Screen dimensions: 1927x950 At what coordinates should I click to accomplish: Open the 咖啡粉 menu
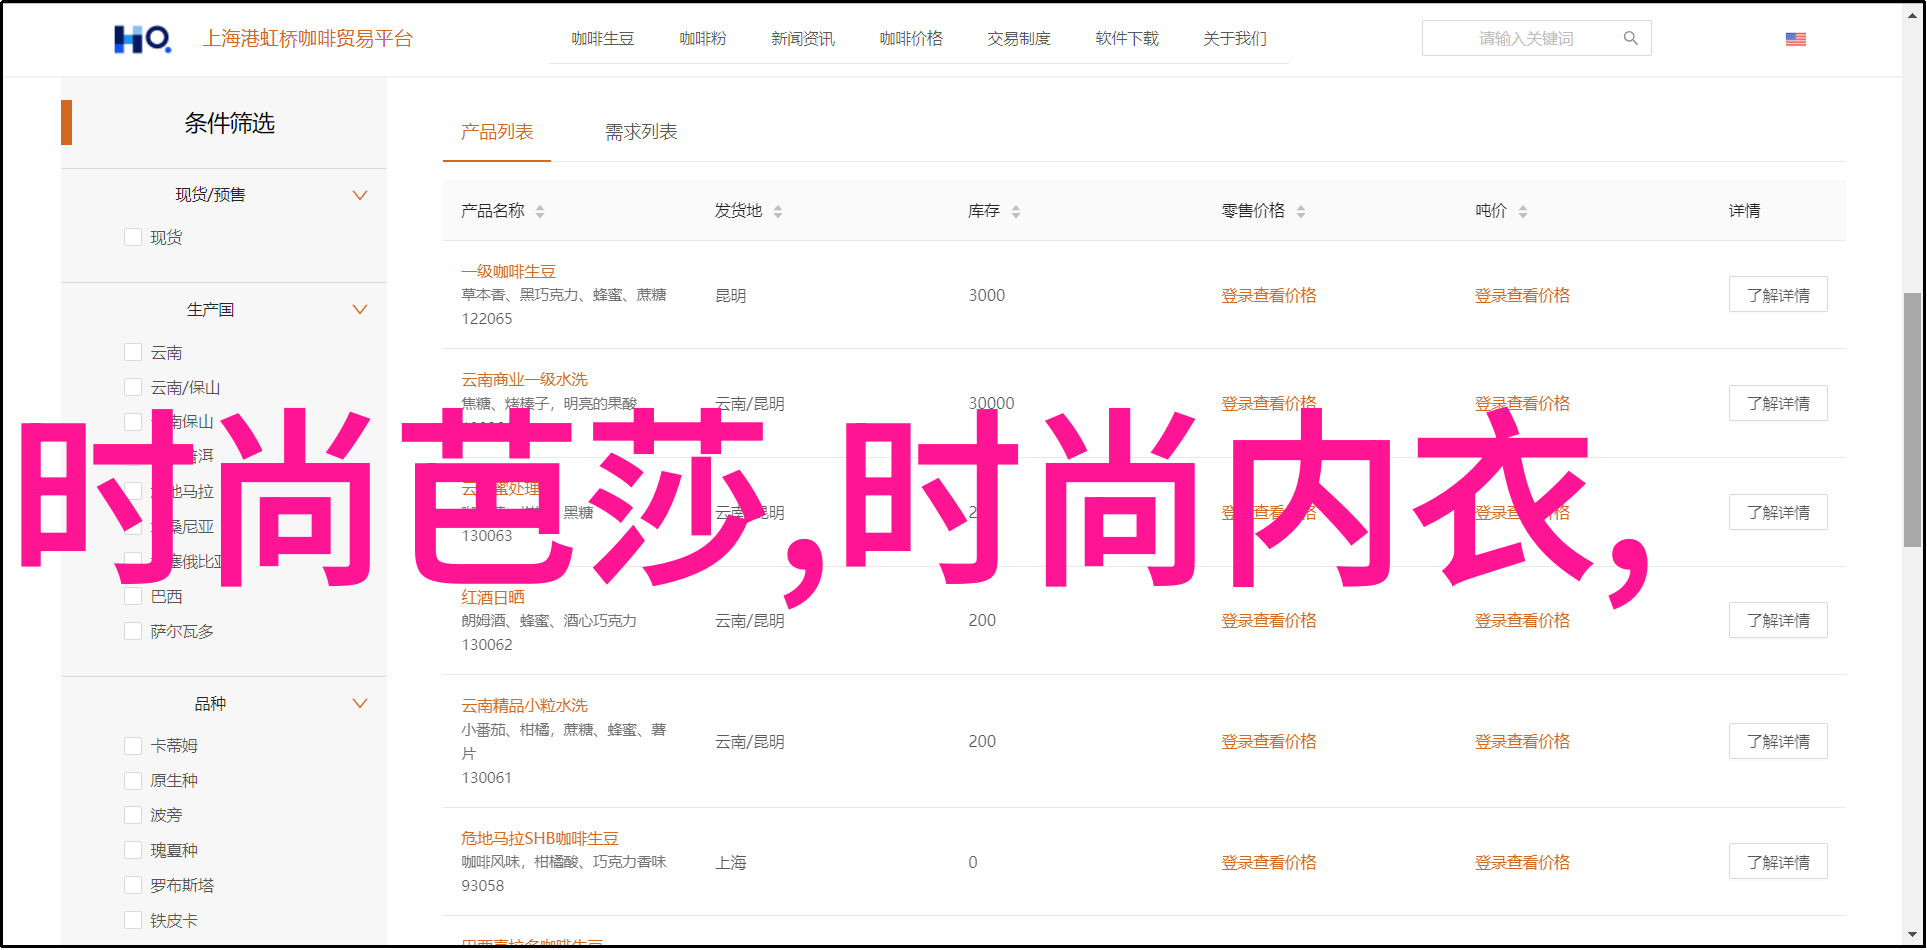pos(703,39)
